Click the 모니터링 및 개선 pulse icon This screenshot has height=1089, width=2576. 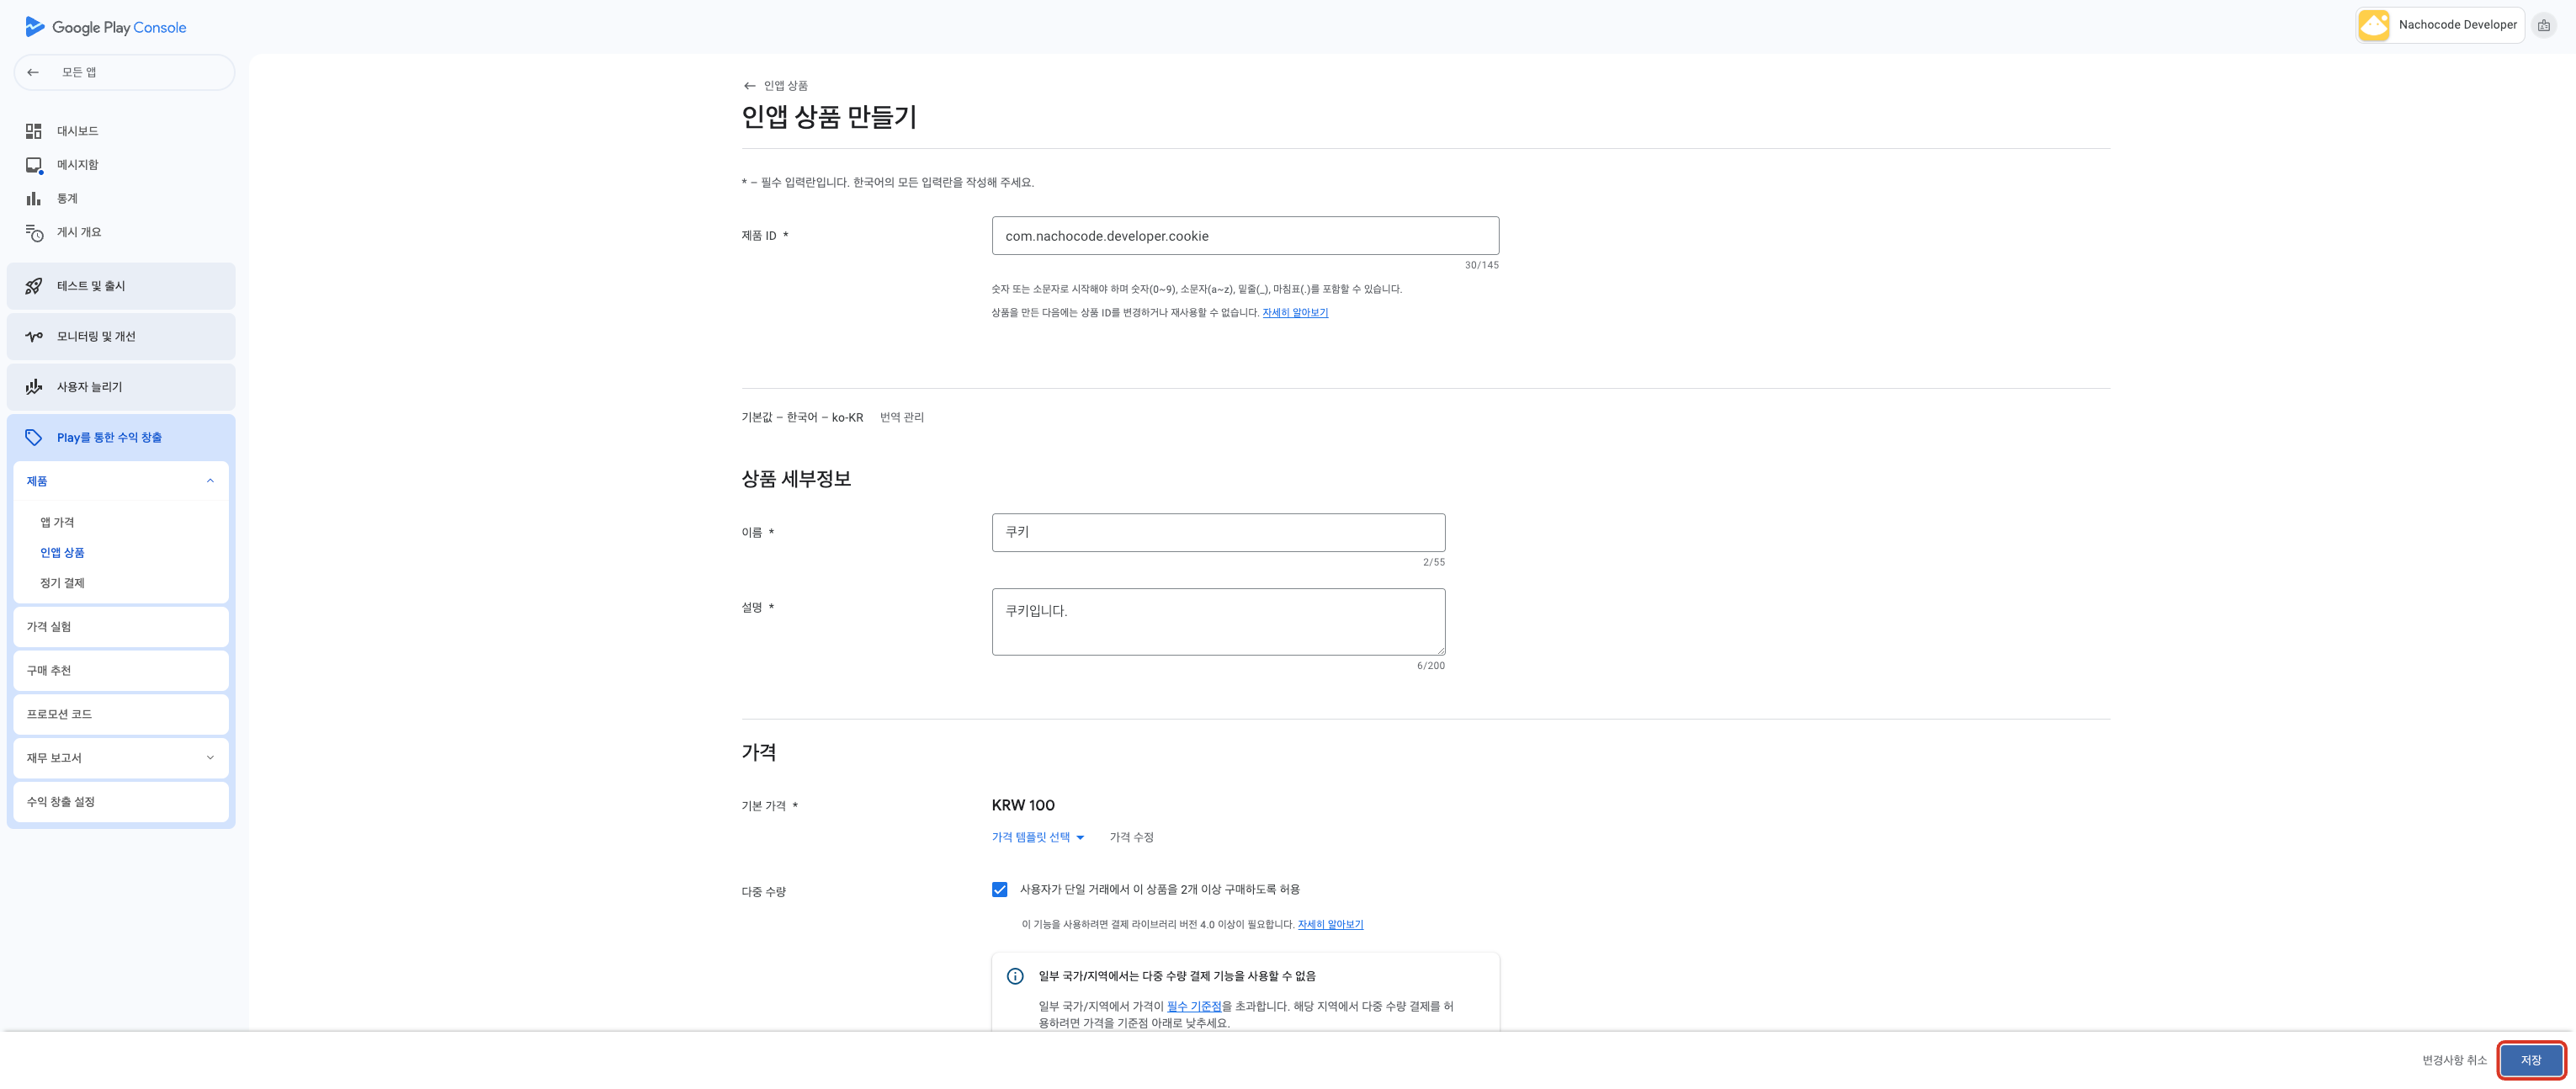coord(34,336)
